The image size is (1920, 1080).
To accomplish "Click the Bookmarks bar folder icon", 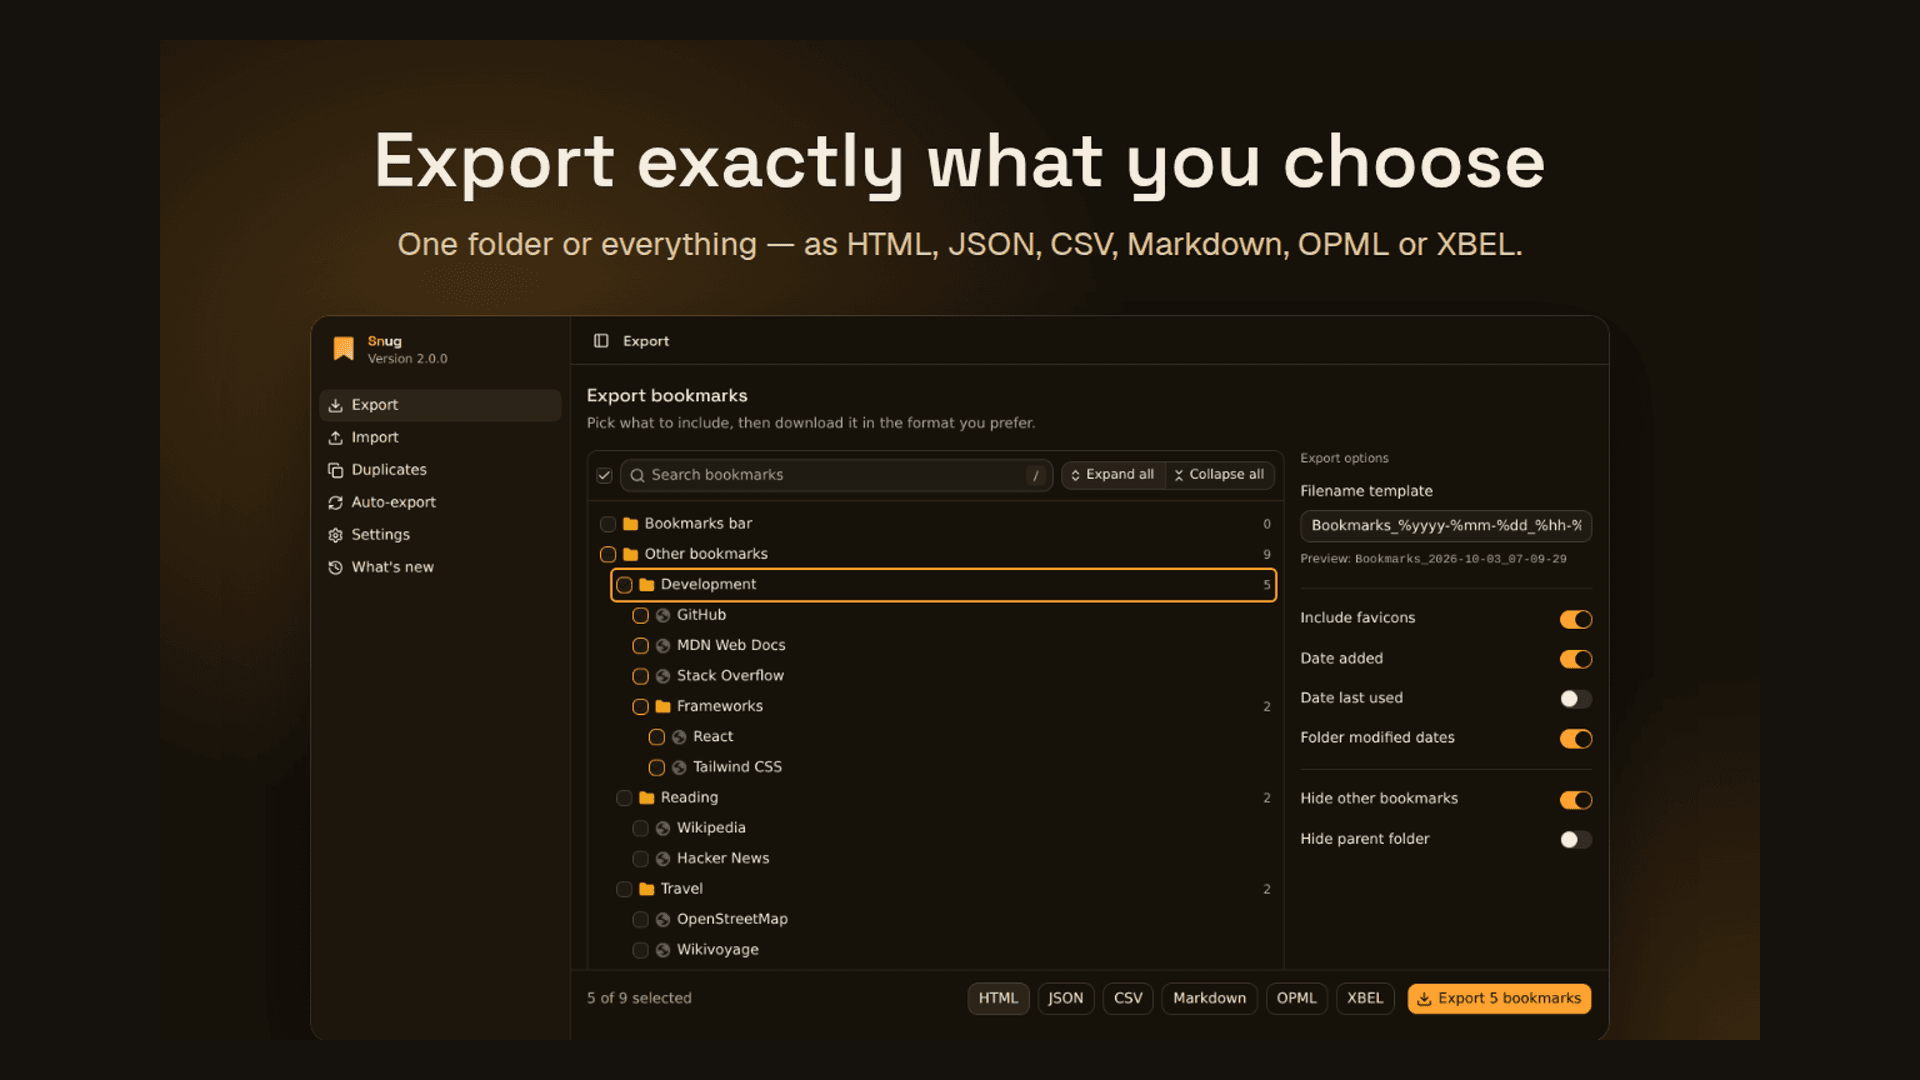I will click(x=631, y=524).
